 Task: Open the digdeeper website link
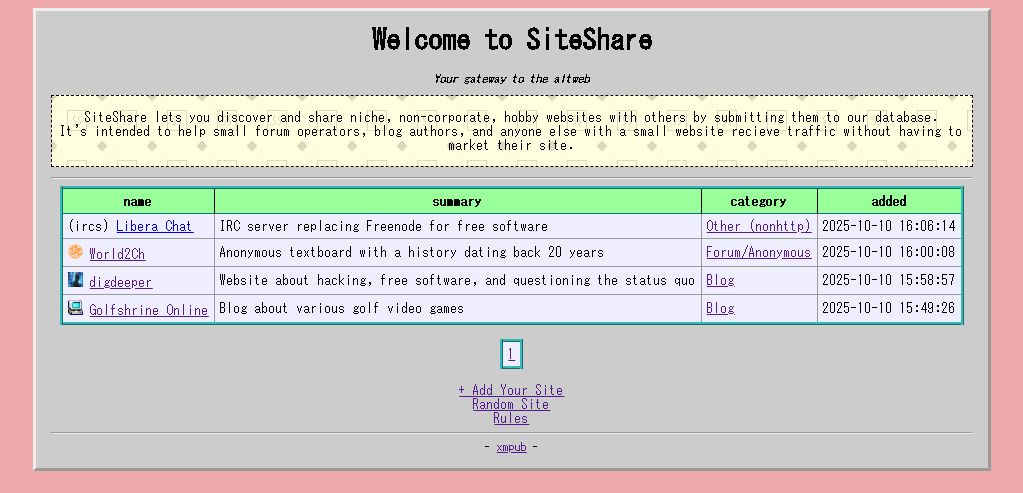click(x=120, y=282)
